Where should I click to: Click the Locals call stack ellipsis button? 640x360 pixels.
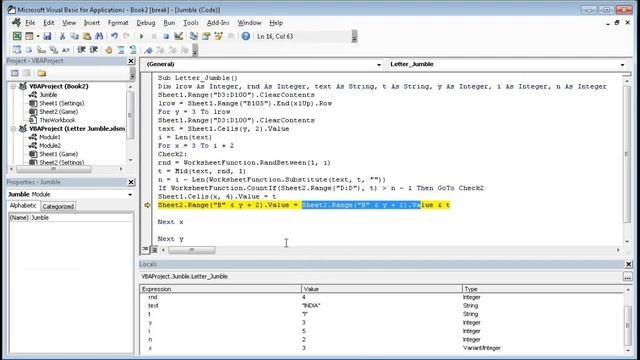click(628, 277)
